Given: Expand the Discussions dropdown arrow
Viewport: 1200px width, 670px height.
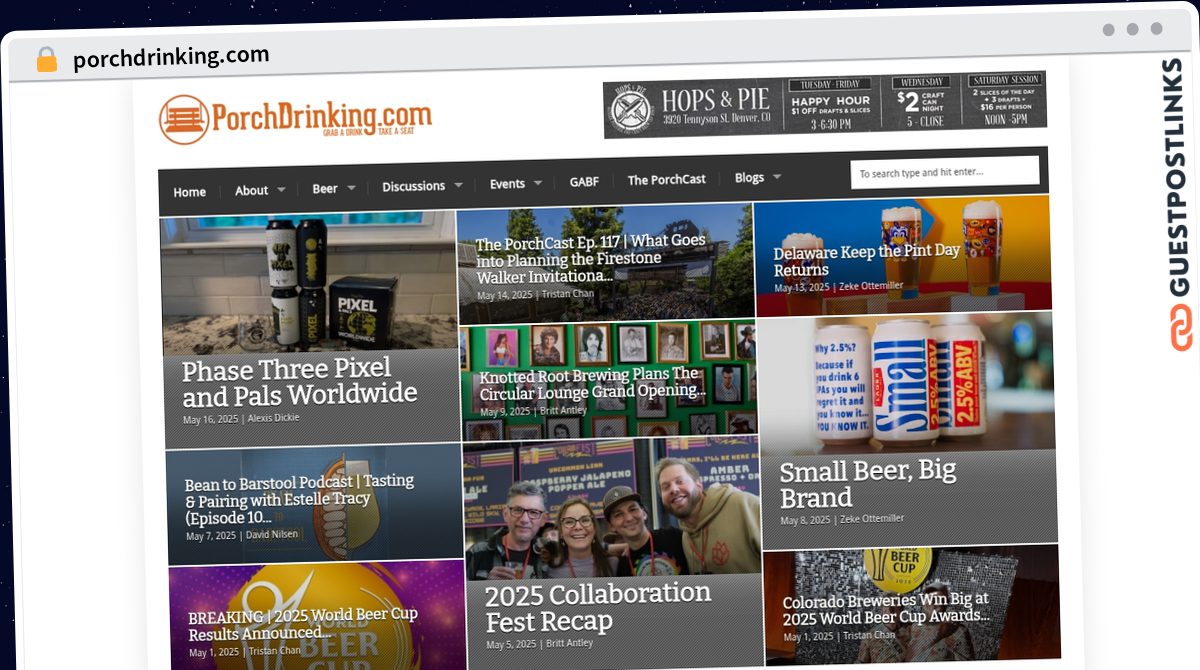Looking at the screenshot, I should pyautogui.click(x=458, y=185).
